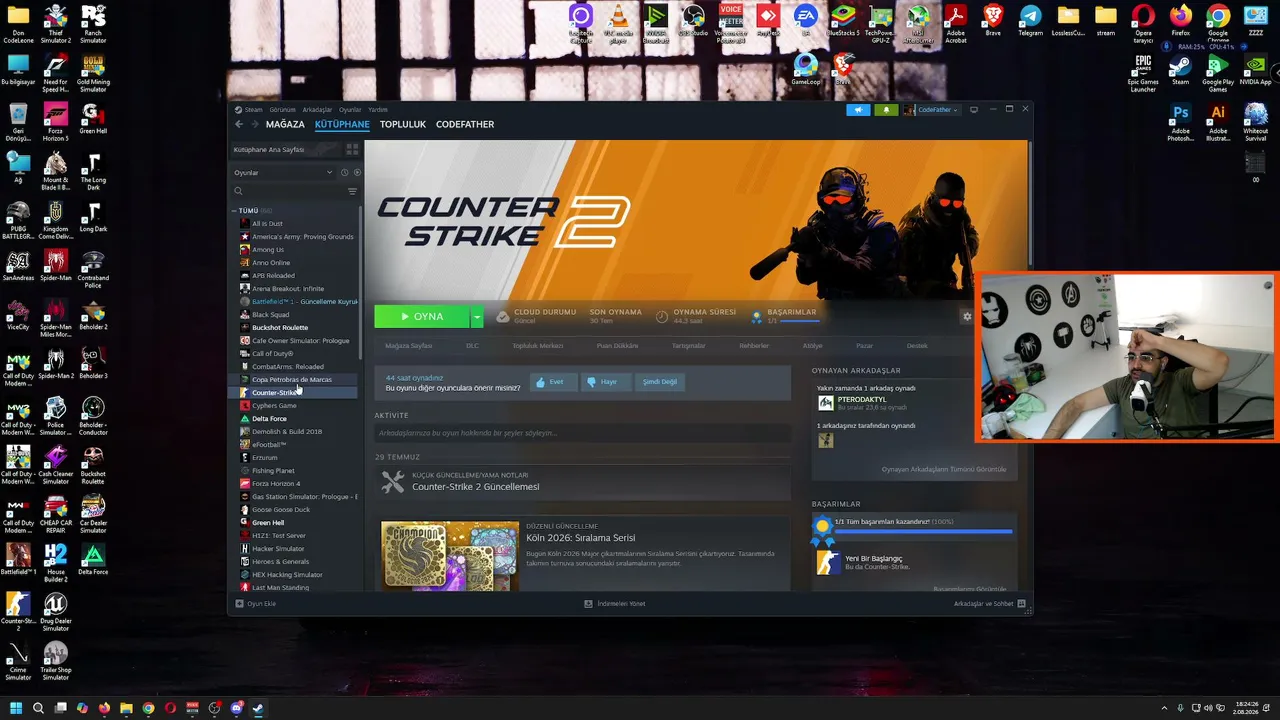Image resolution: width=1280 pixels, height=720 pixels.
Task: Recommend the game with Evet button
Action: pos(552,382)
